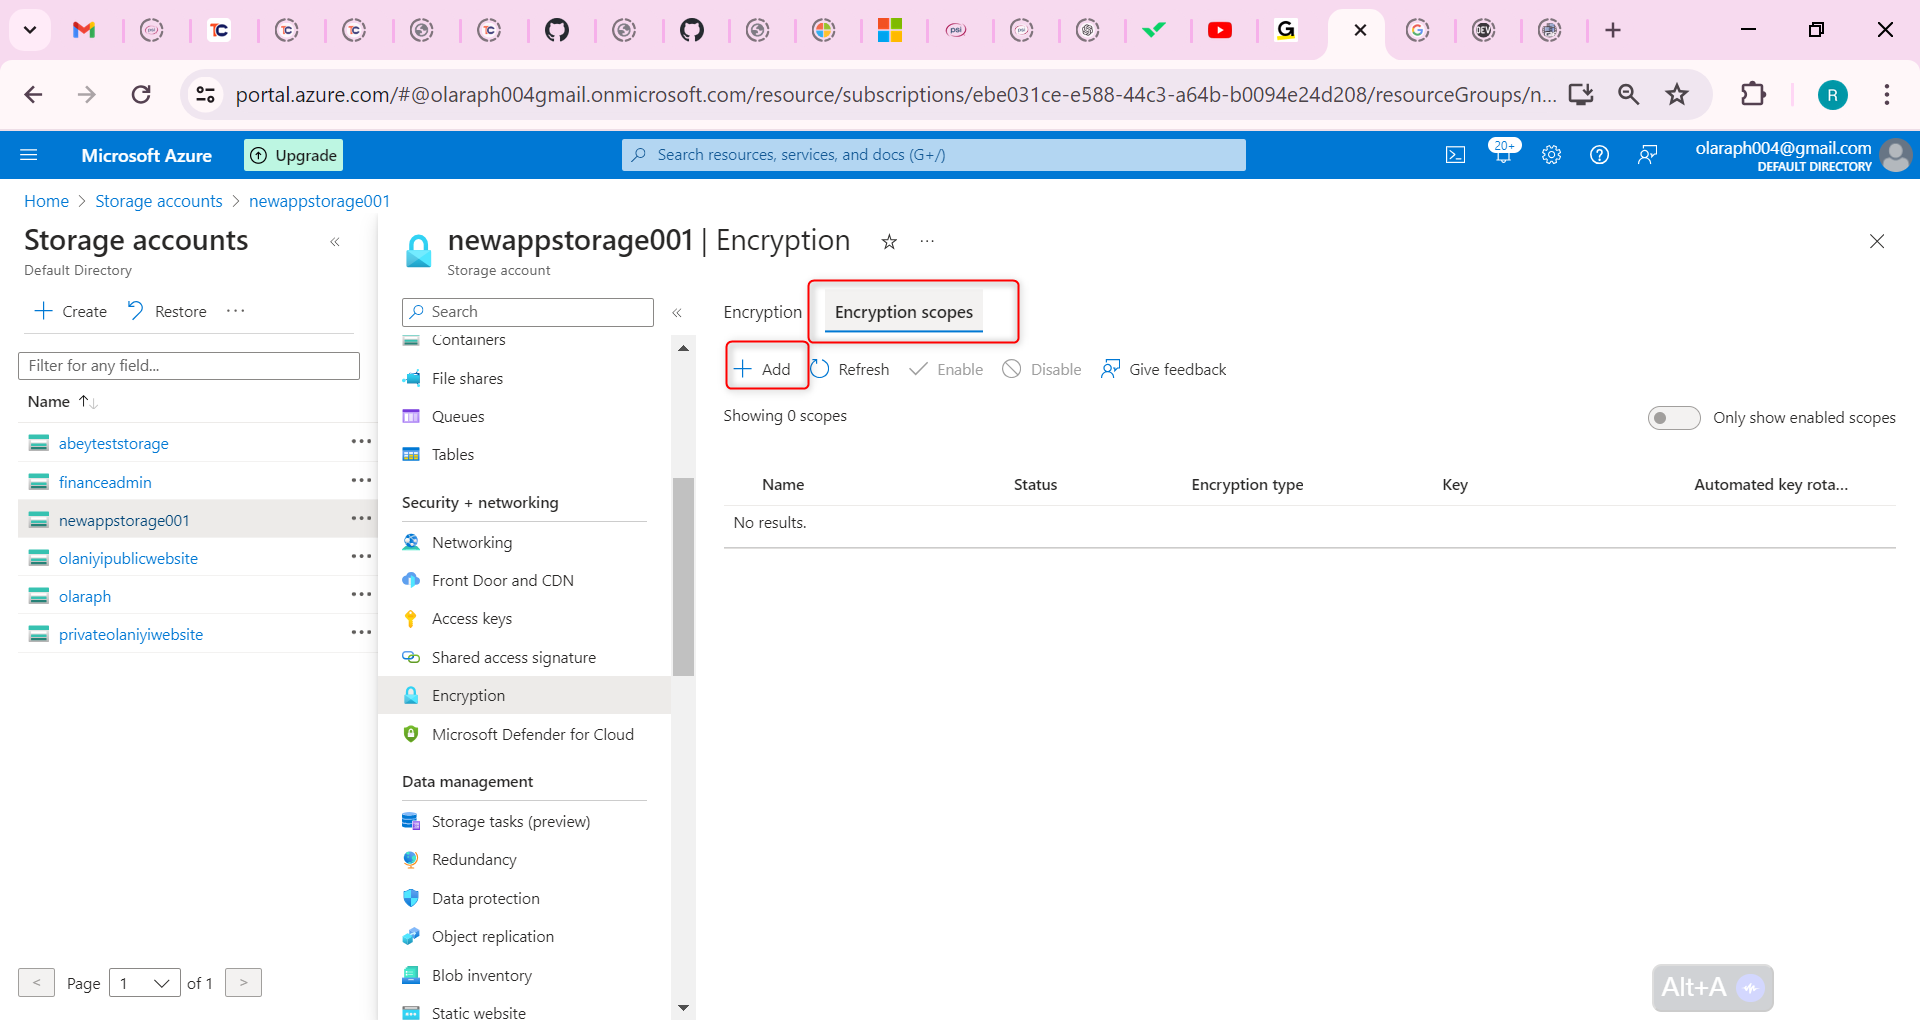Switch to the Encryption tab

pyautogui.click(x=762, y=312)
